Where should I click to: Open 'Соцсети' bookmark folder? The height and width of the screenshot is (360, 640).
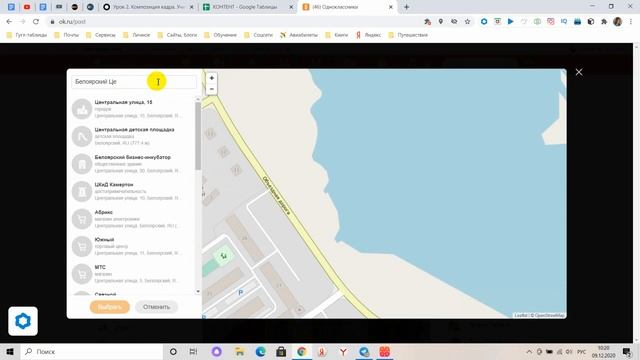pyautogui.click(x=258, y=35)
